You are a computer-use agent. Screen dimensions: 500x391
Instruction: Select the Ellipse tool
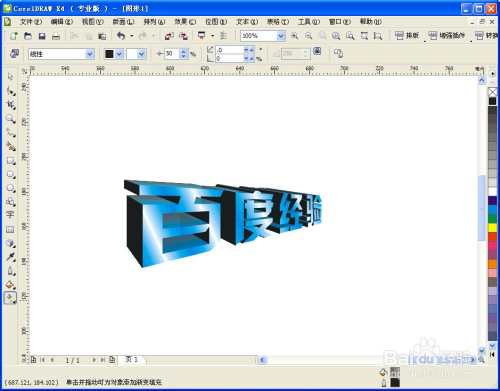tap(10, 174)
